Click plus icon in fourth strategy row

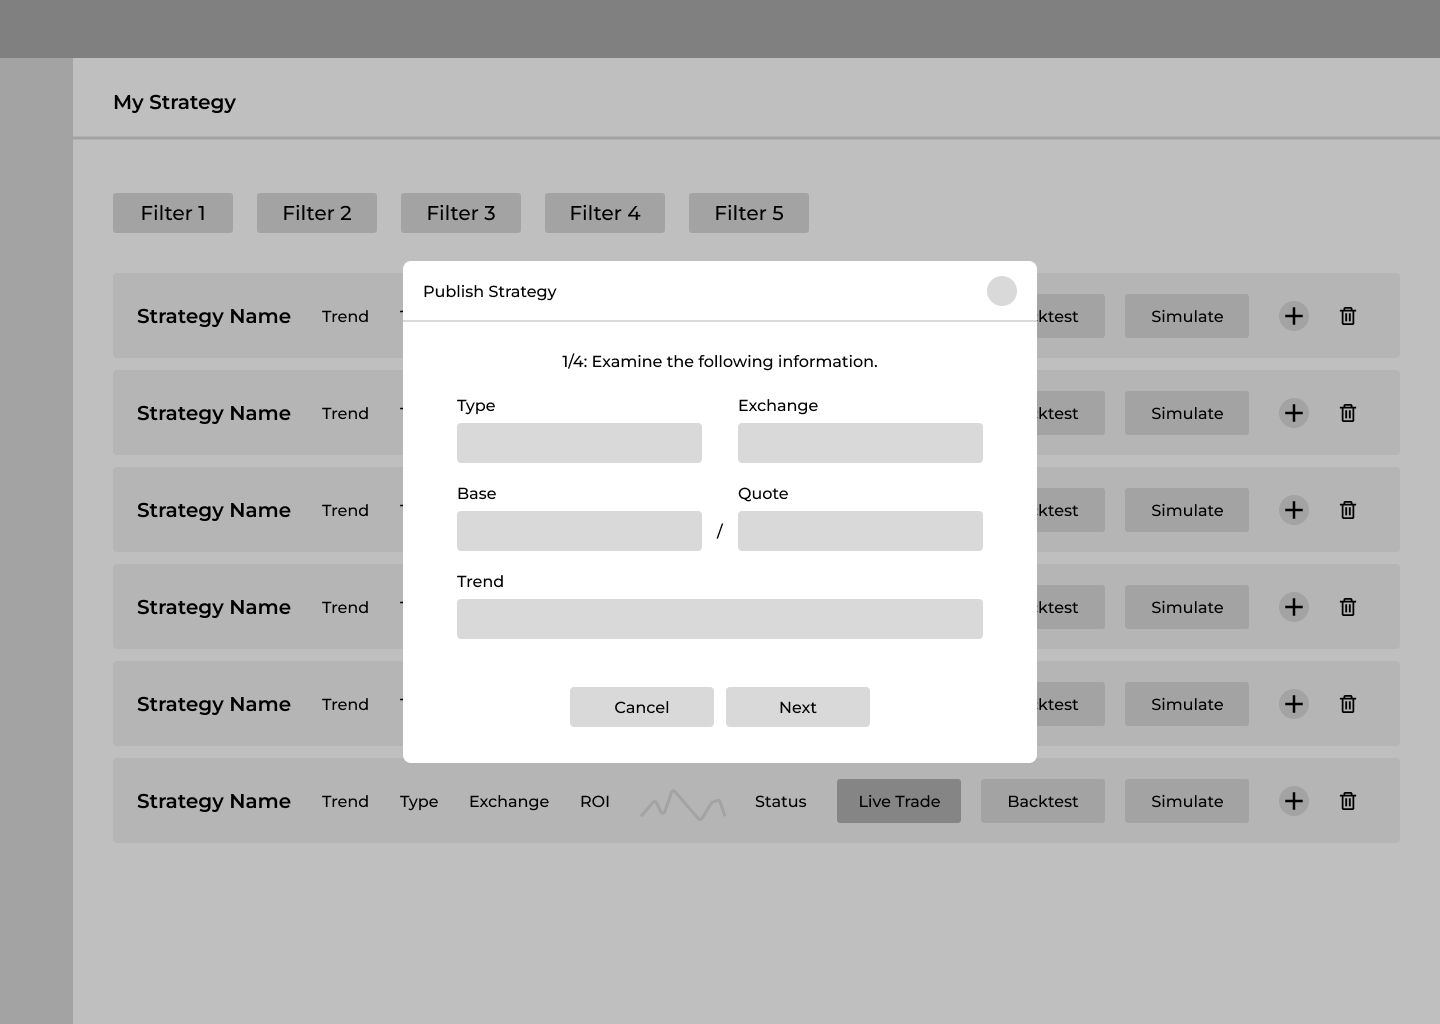click(1293, 607)
